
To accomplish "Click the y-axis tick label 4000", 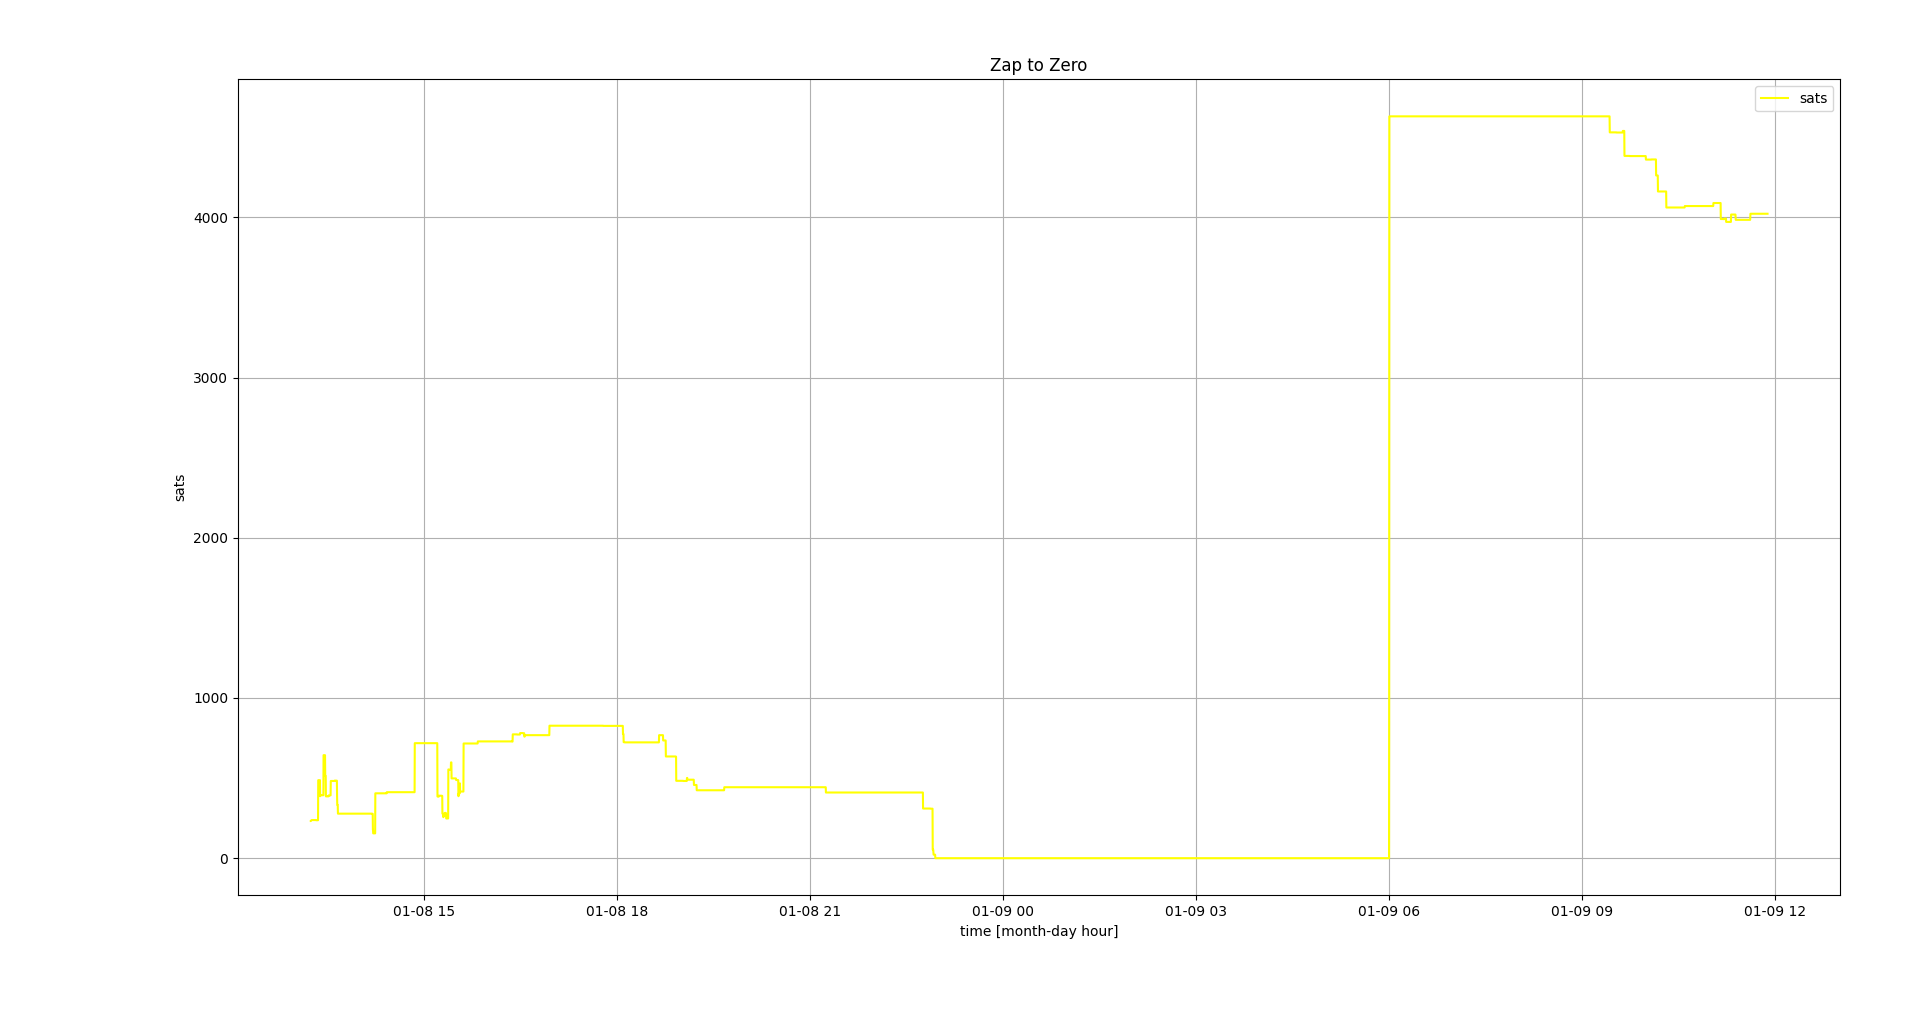I will tap(210, 218).
